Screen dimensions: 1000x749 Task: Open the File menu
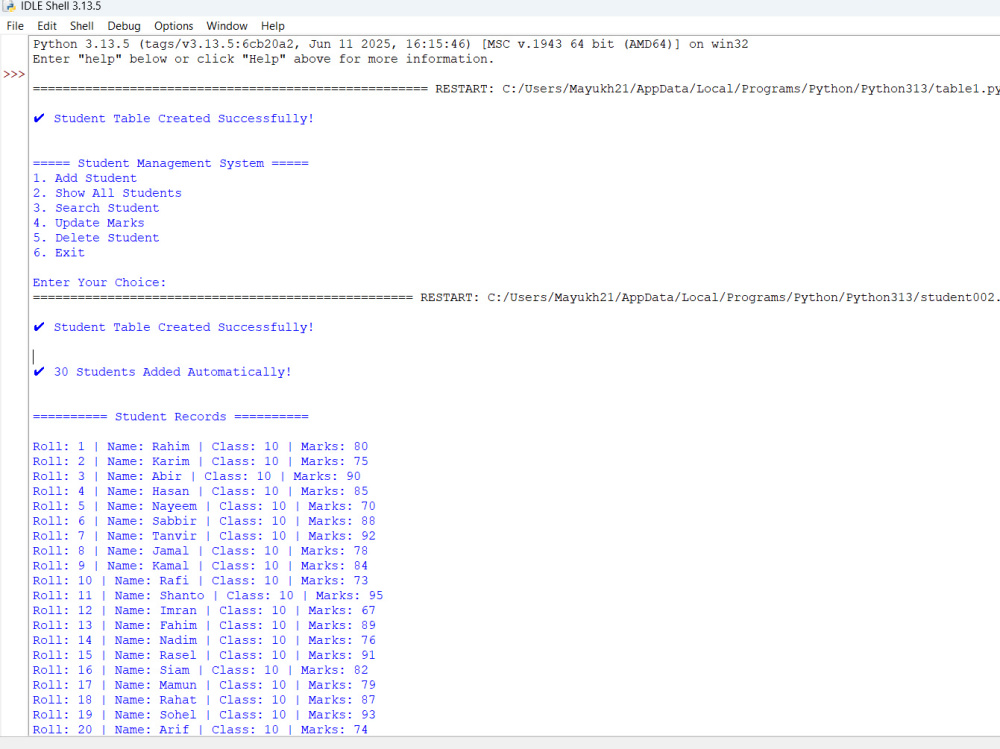pos(15,26)
